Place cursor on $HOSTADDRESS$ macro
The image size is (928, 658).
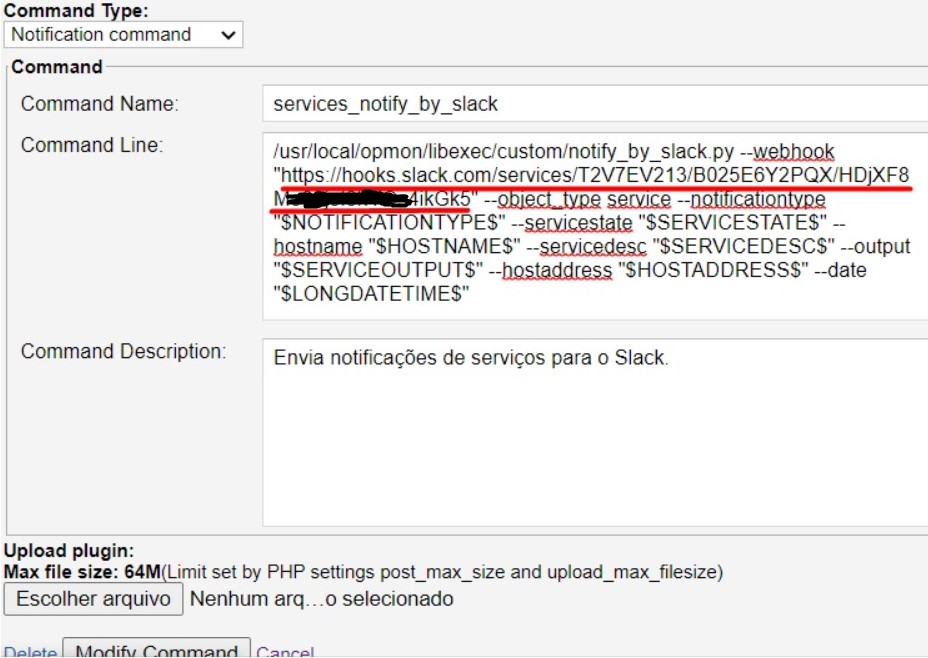[x=713, y=270]
